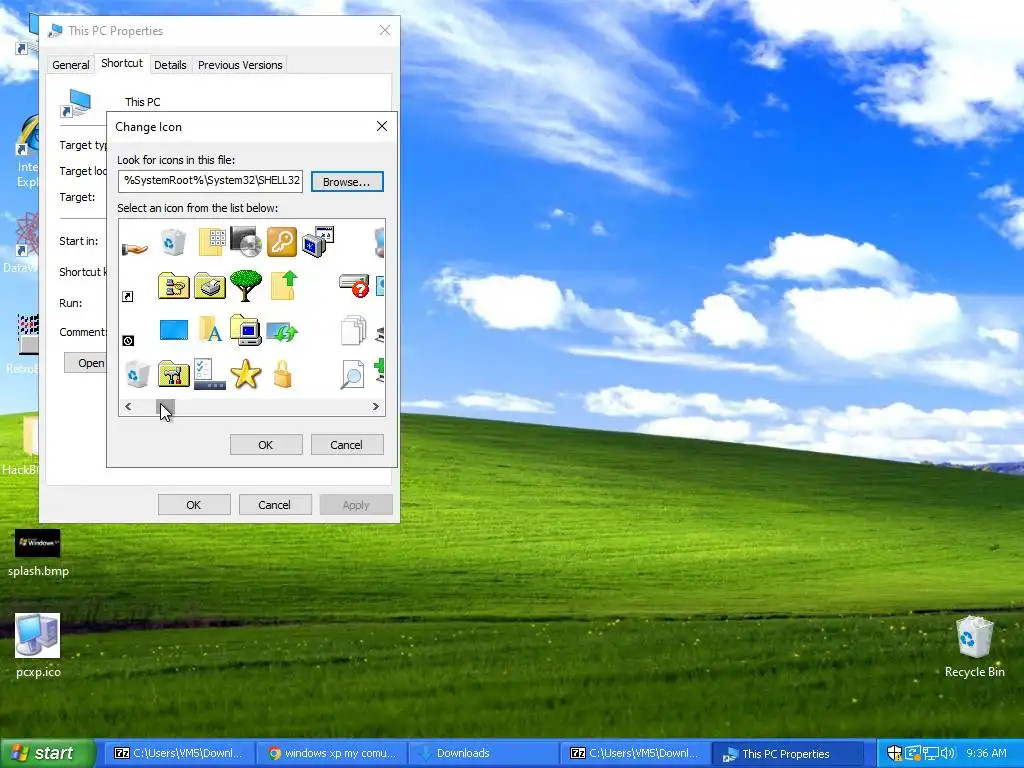Switch to Chrome windows xp taskbar item
Viewport: 1024px width, 768px height.
[x=332, y=753]
